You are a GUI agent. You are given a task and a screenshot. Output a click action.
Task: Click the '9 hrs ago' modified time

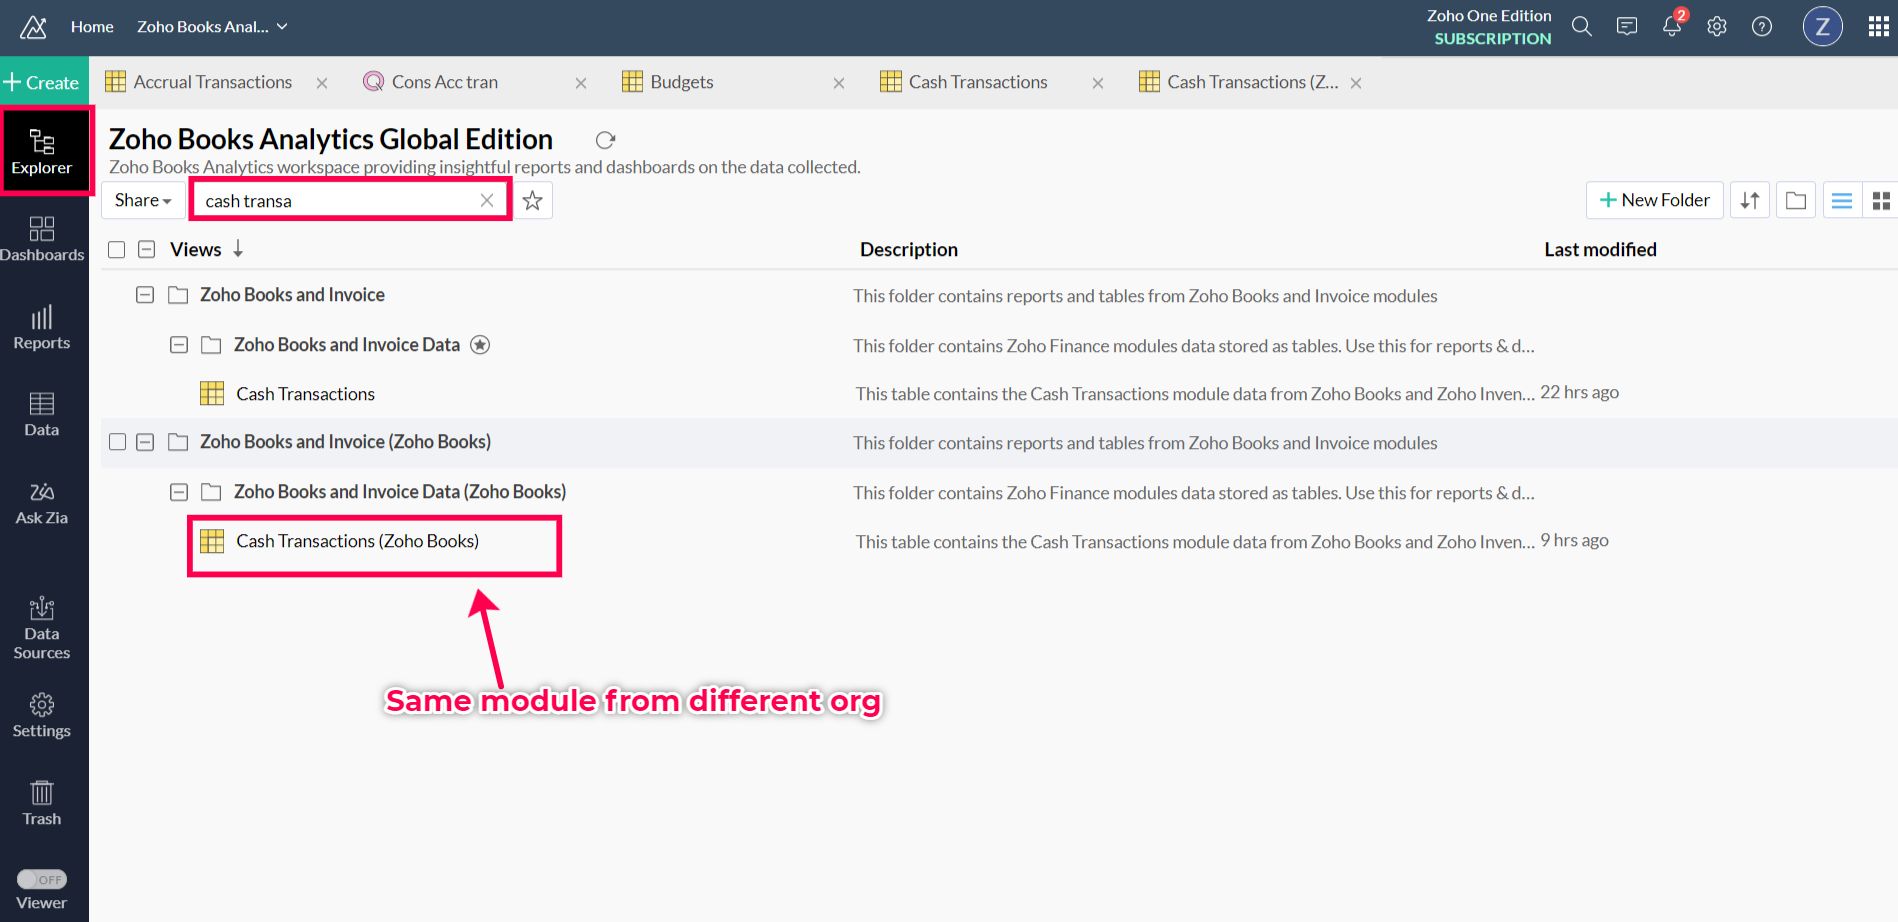coord(1574,540)
